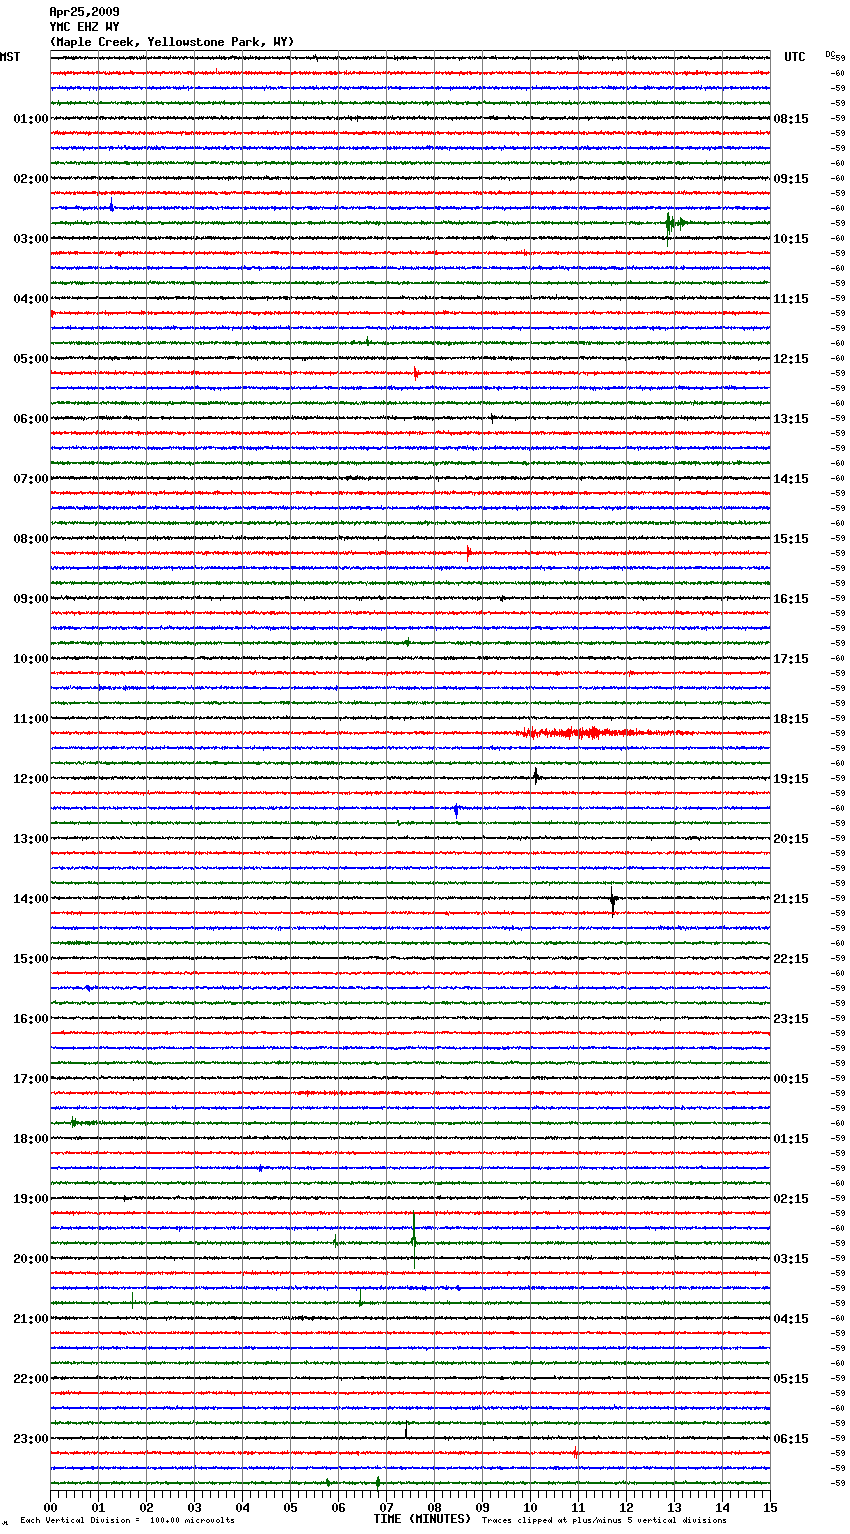Image resolution: width=850 pixels, height=1534 pixels.
Task: Click the 'TIME (MINUTES)' axis title
Action: pos(422,1519)
